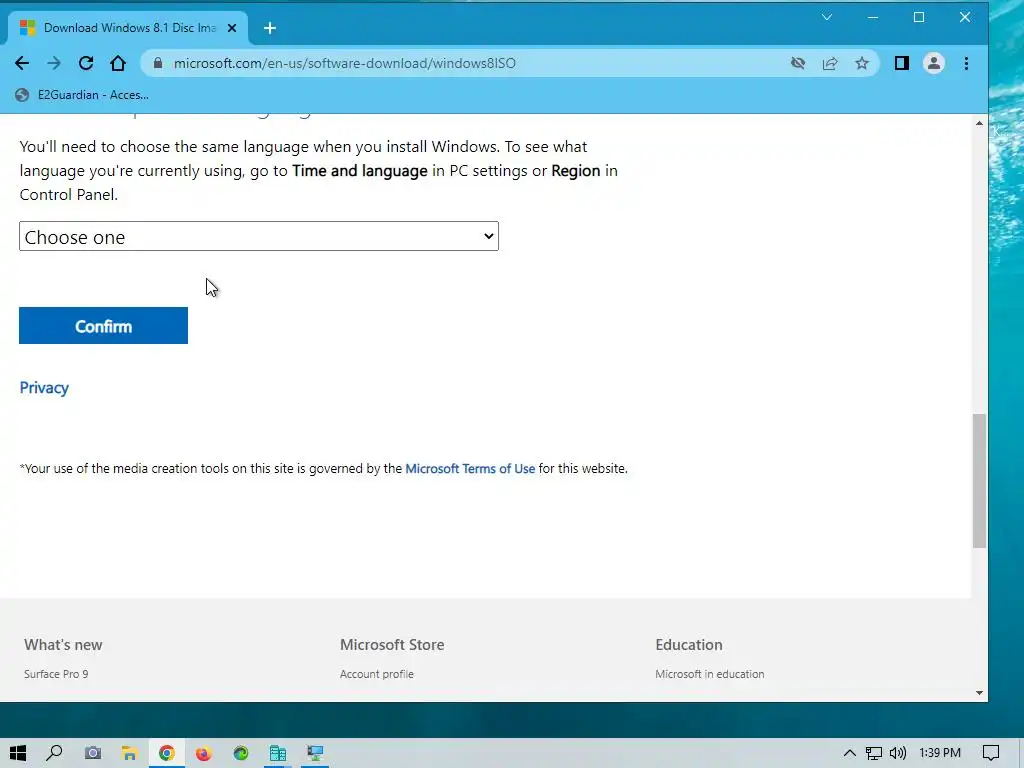This screenshot has width=1024, height=768.
Task: Open the Chrome profile avatar
Action: pyautogui.click(x=934, y=63)
